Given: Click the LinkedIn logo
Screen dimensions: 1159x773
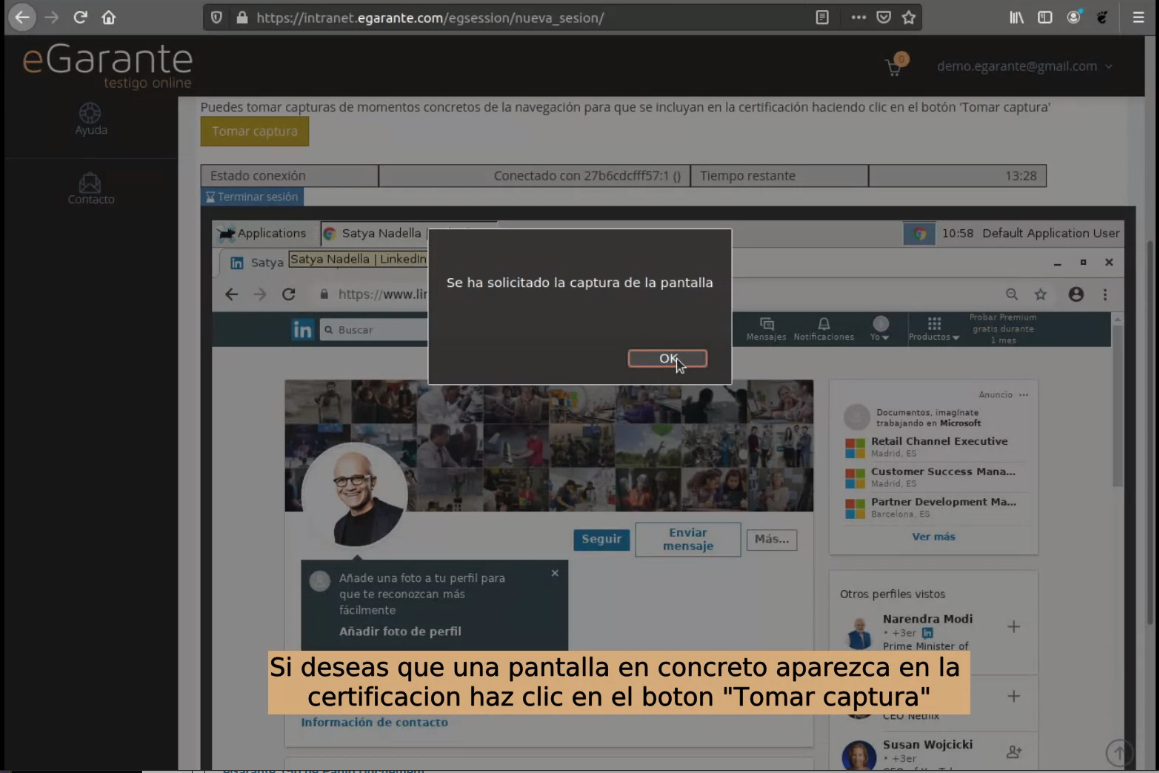Looking at the screenshot, I should point(302,330).
